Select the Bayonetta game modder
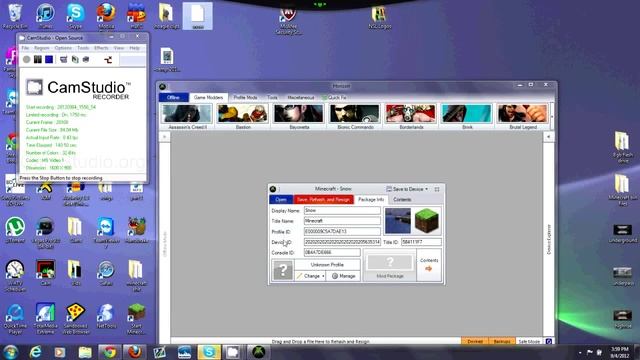 [x=299, y=116]
